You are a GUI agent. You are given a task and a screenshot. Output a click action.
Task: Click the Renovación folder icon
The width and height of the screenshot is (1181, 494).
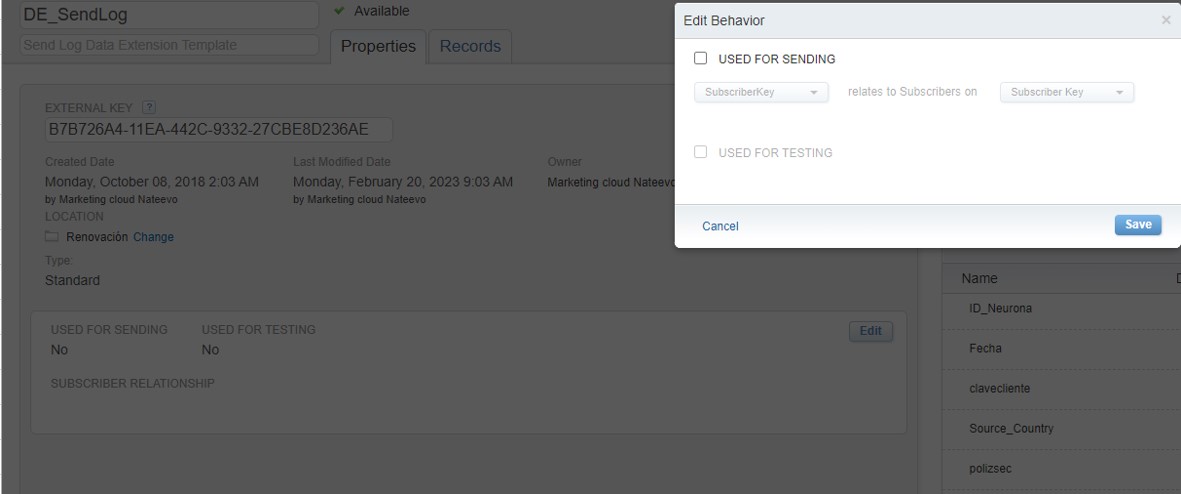tap(52, 237)
